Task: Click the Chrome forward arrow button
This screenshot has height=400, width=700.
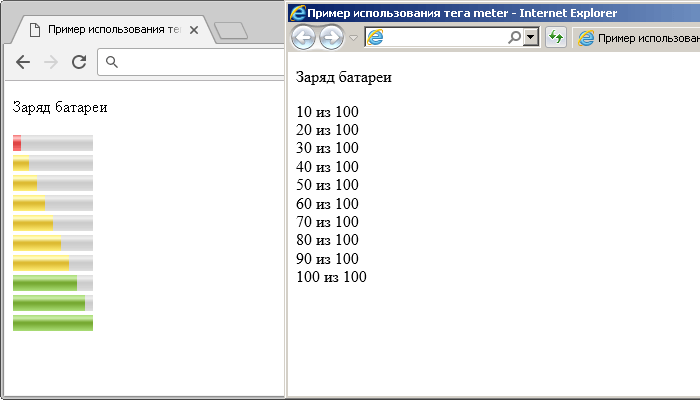Action: point(51,62)
